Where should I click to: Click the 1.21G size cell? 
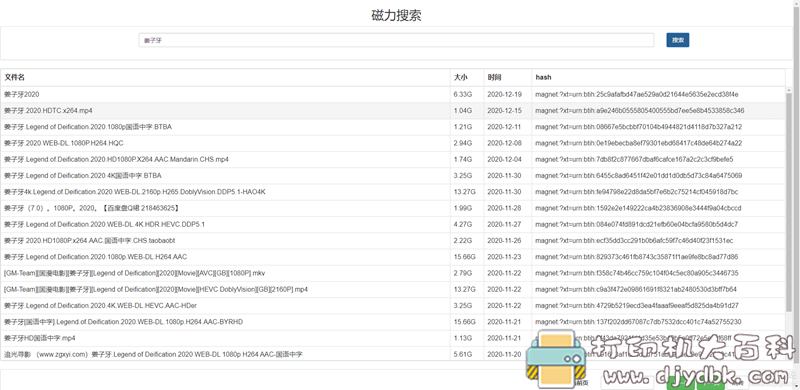pos(463,127)
